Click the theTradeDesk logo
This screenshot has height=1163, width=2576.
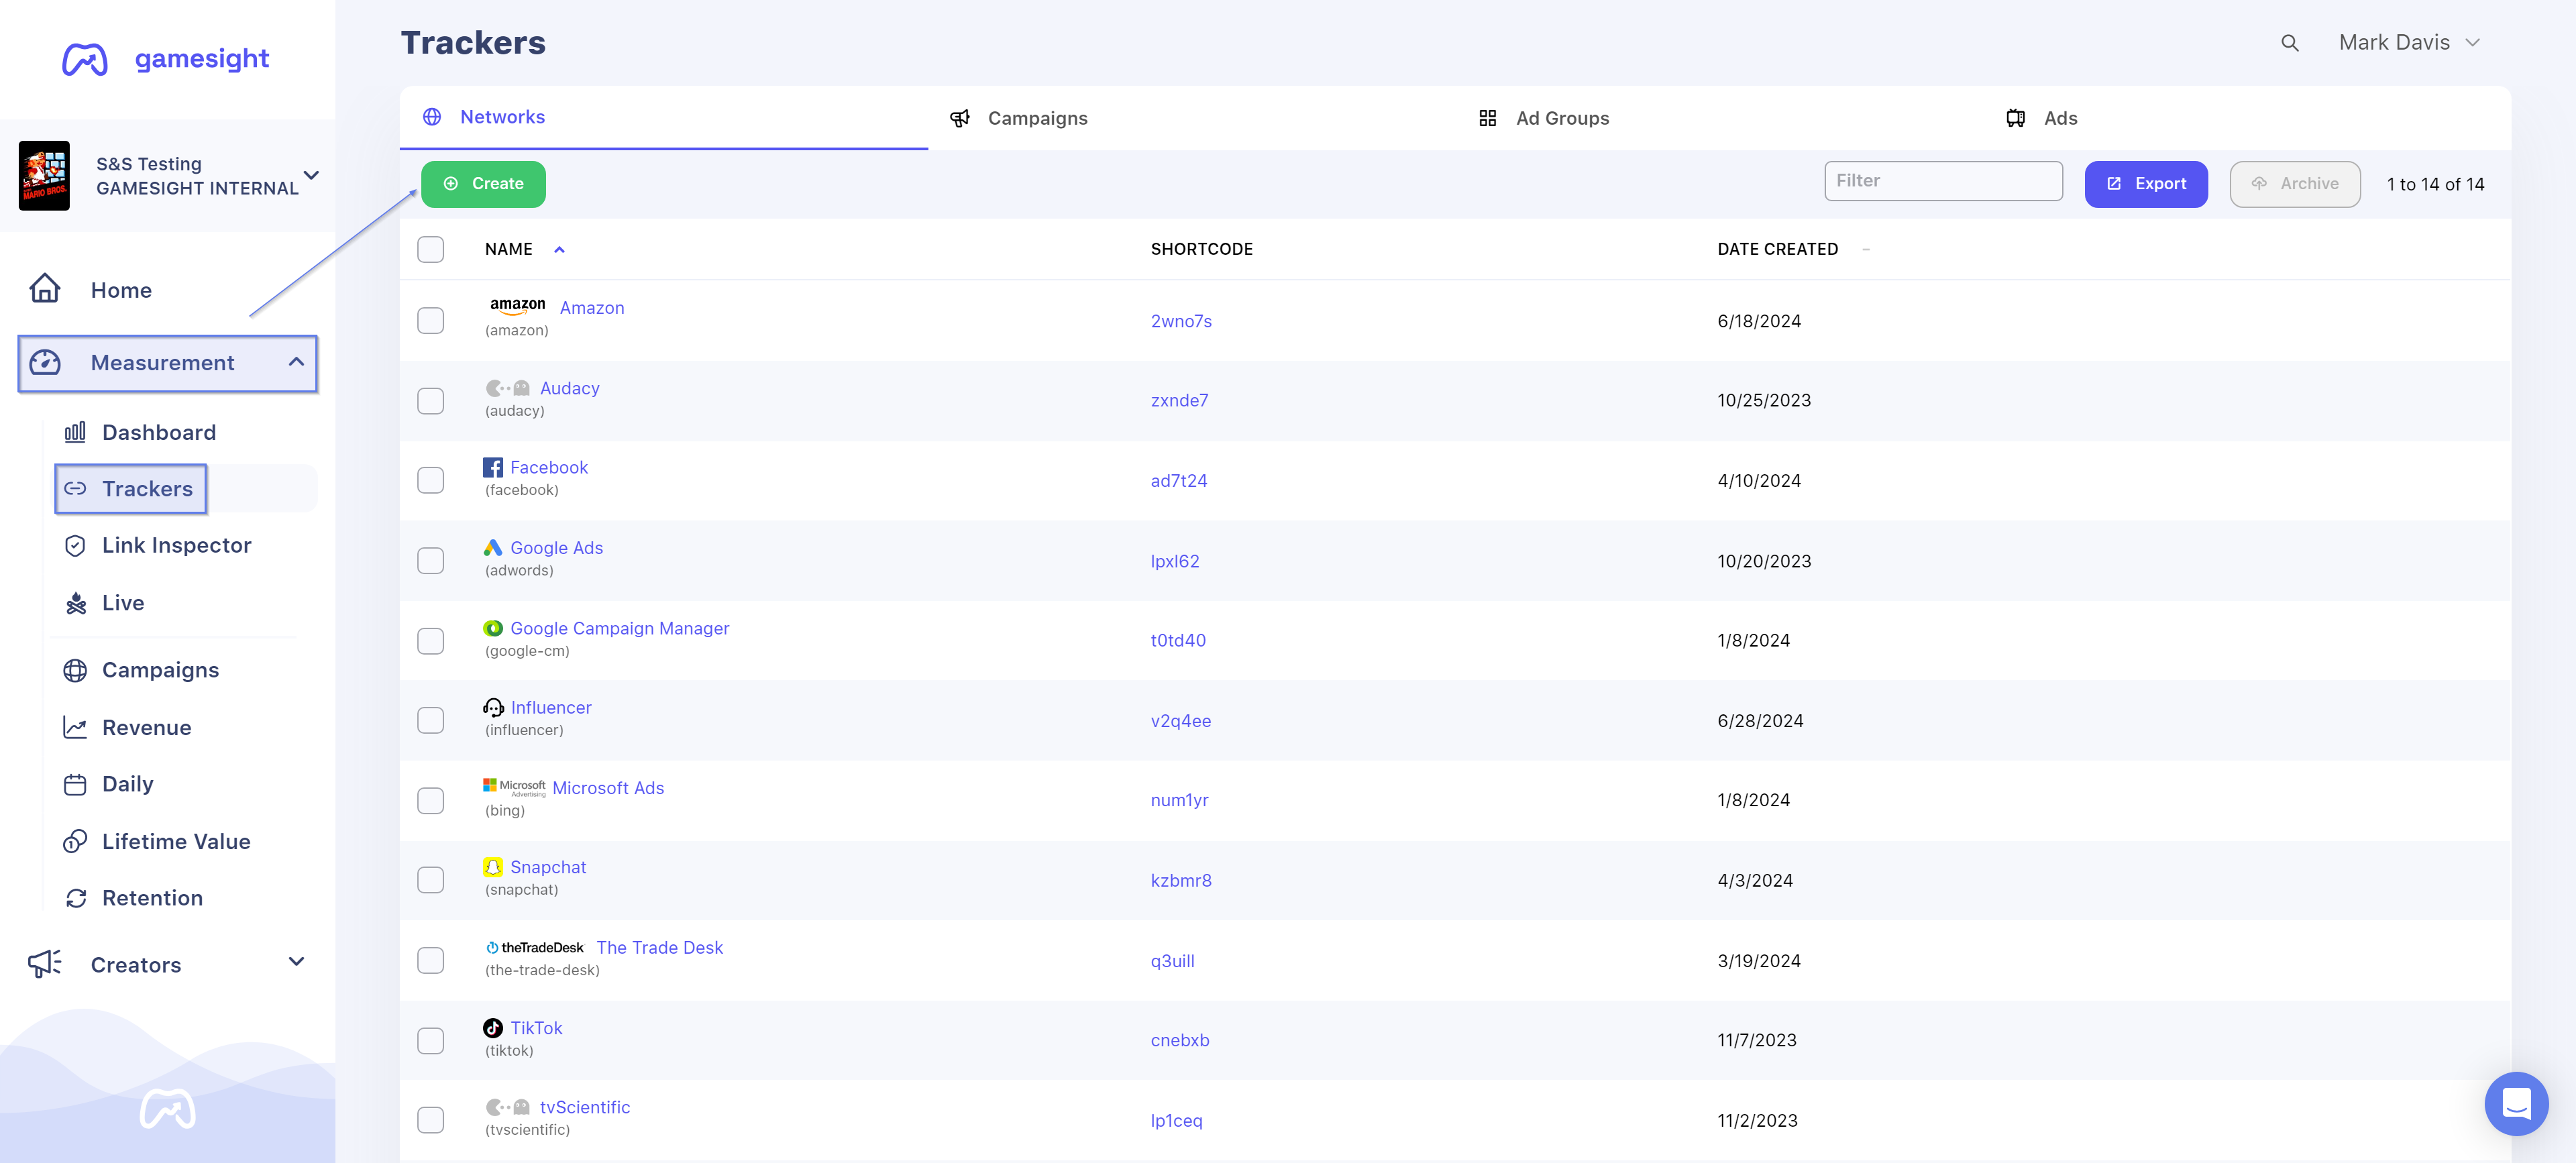click(535, 947)
